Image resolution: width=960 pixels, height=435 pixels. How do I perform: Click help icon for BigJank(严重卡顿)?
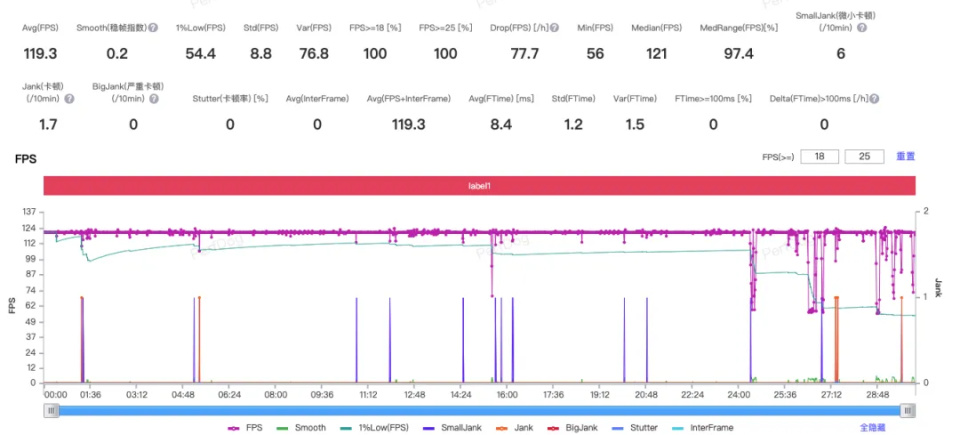click(x=154, y=99)
